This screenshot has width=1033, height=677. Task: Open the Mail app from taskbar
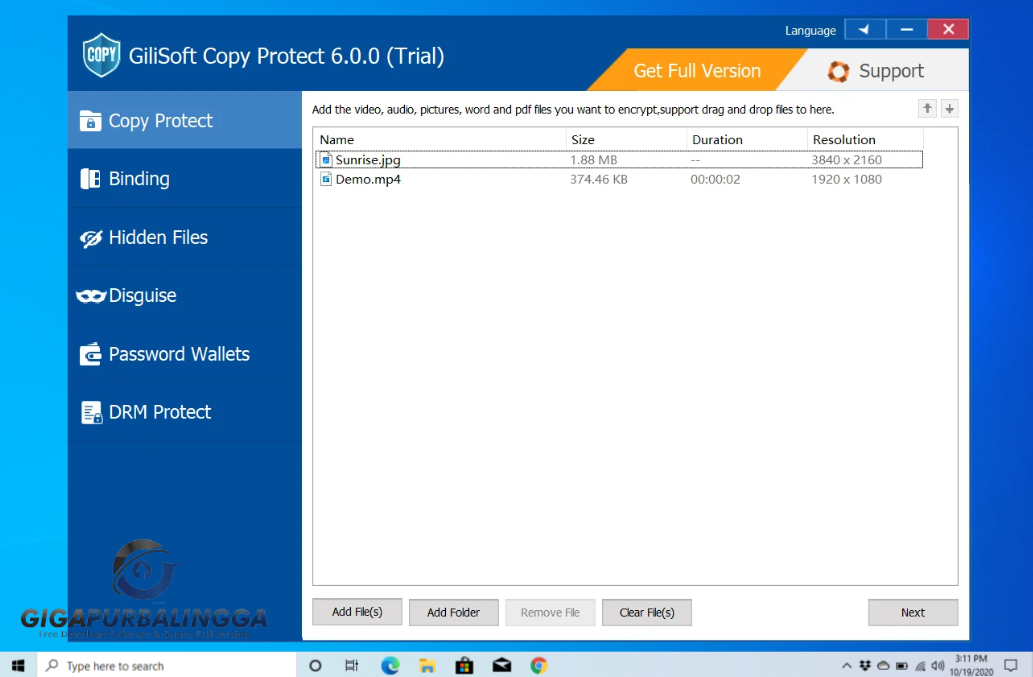pyautogui.click(x=502, y=665)
